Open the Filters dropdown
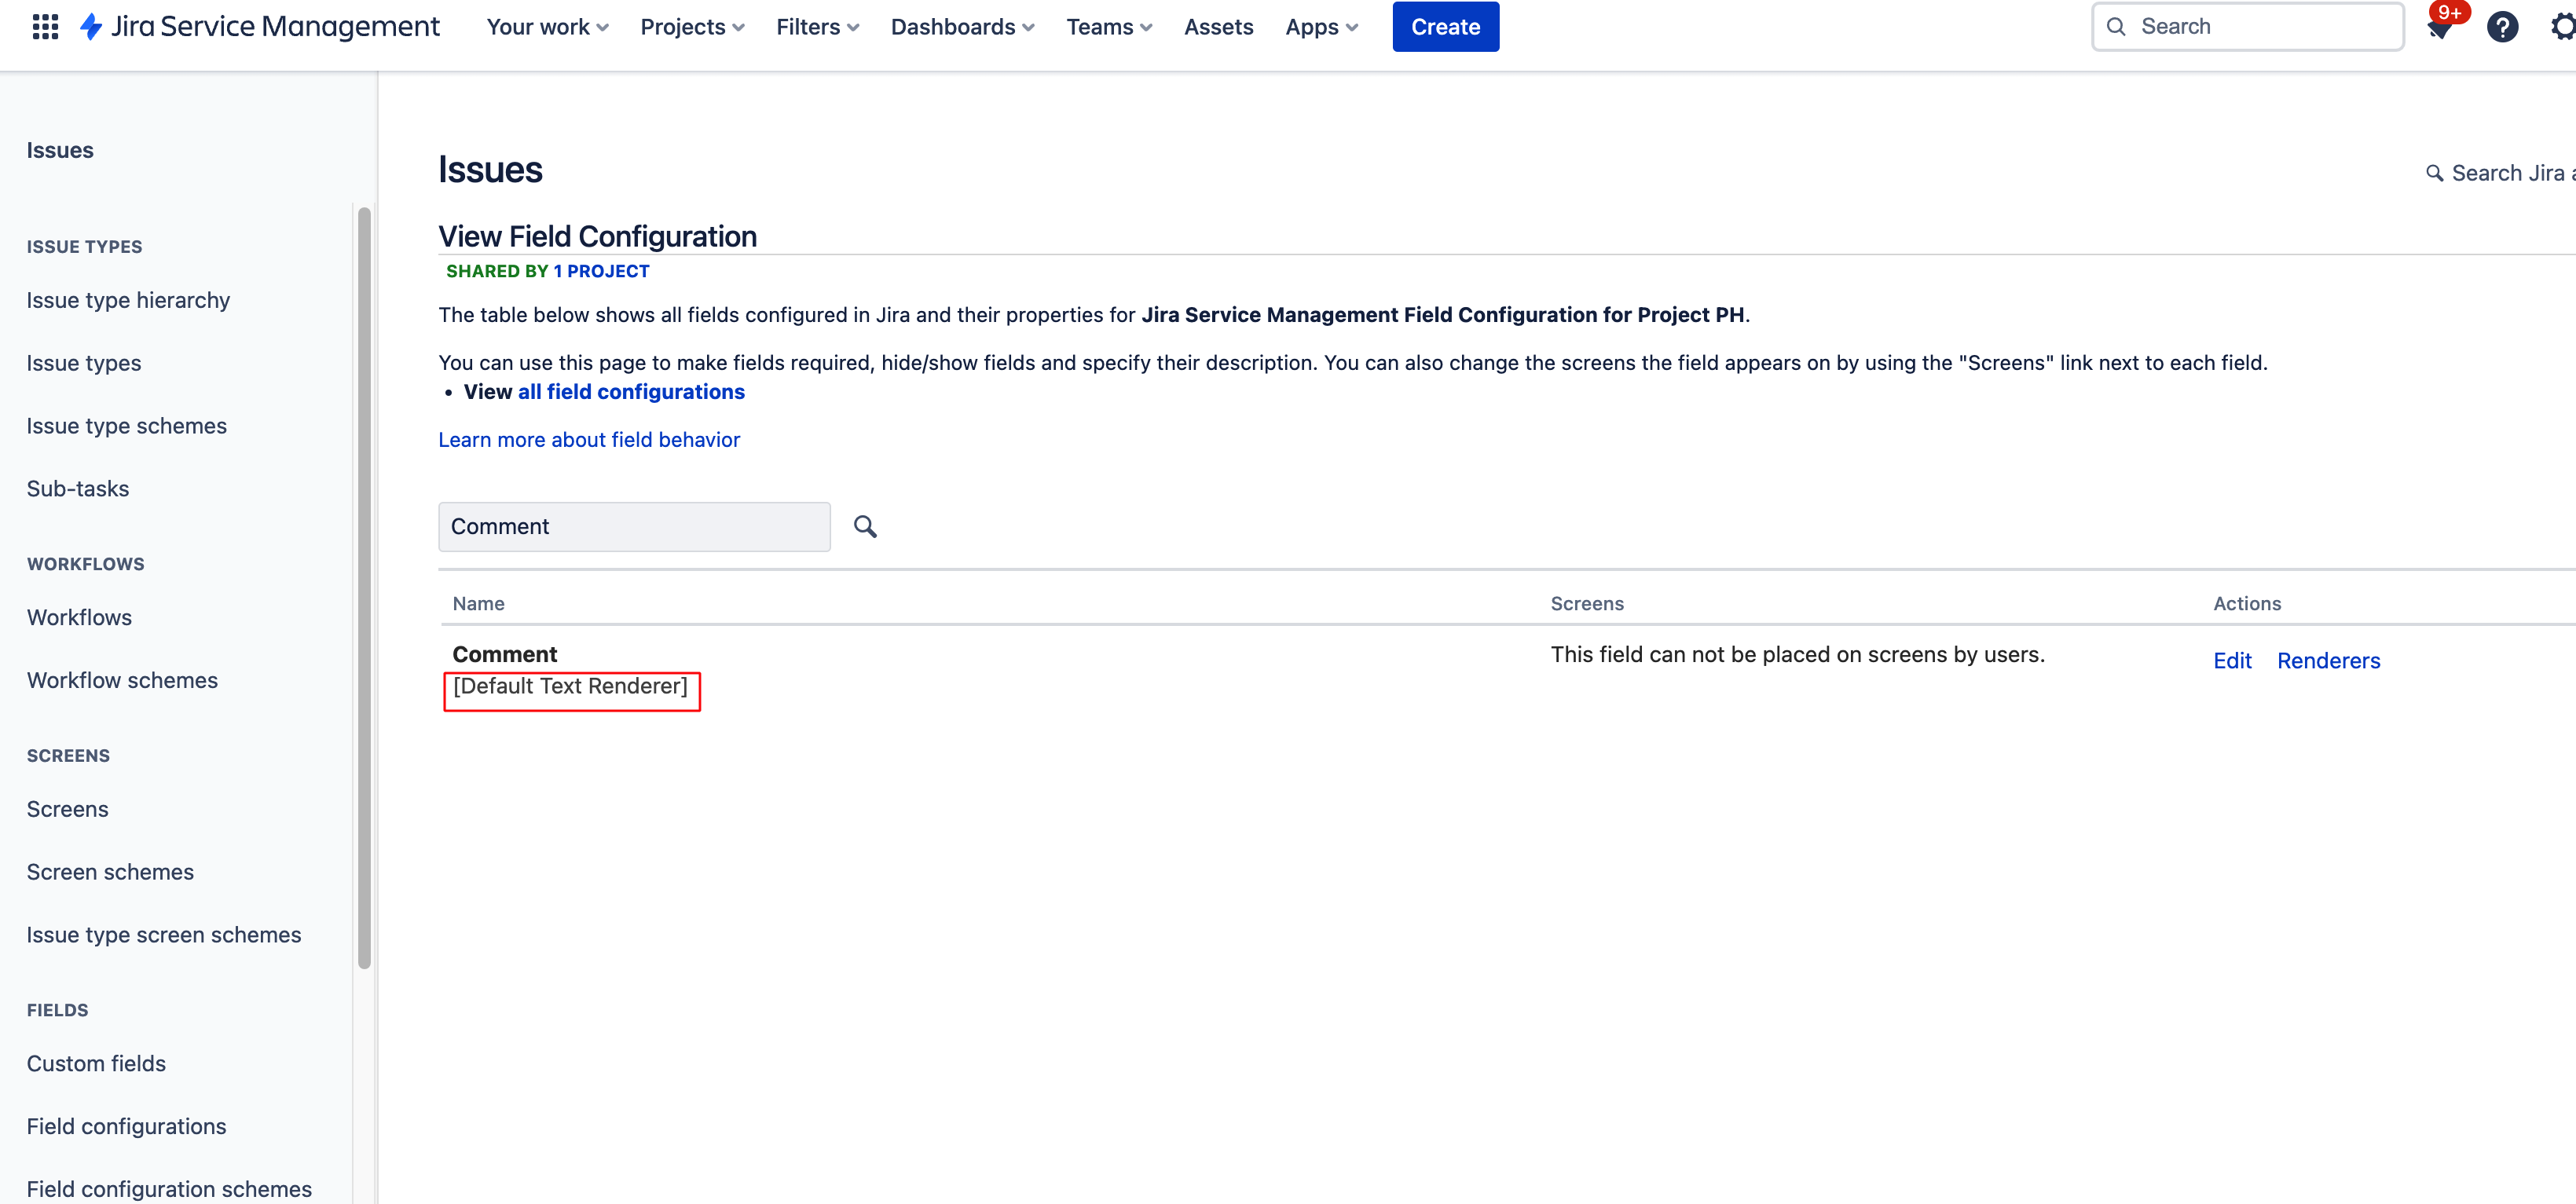The height and width of the screenshot is (1204, 2576). tap(817, 27)
